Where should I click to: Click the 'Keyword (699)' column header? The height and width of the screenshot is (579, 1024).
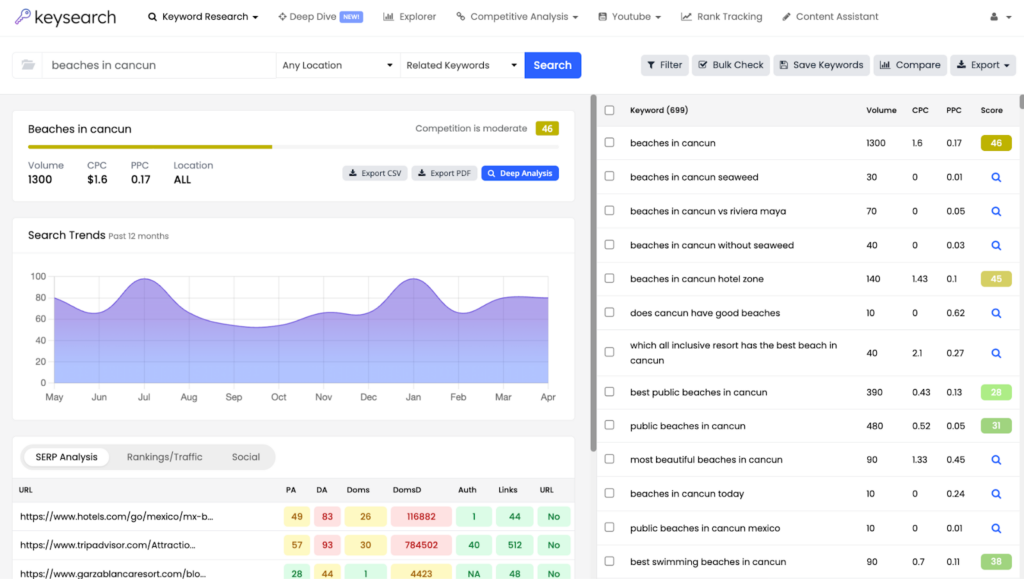pos(659,110)
